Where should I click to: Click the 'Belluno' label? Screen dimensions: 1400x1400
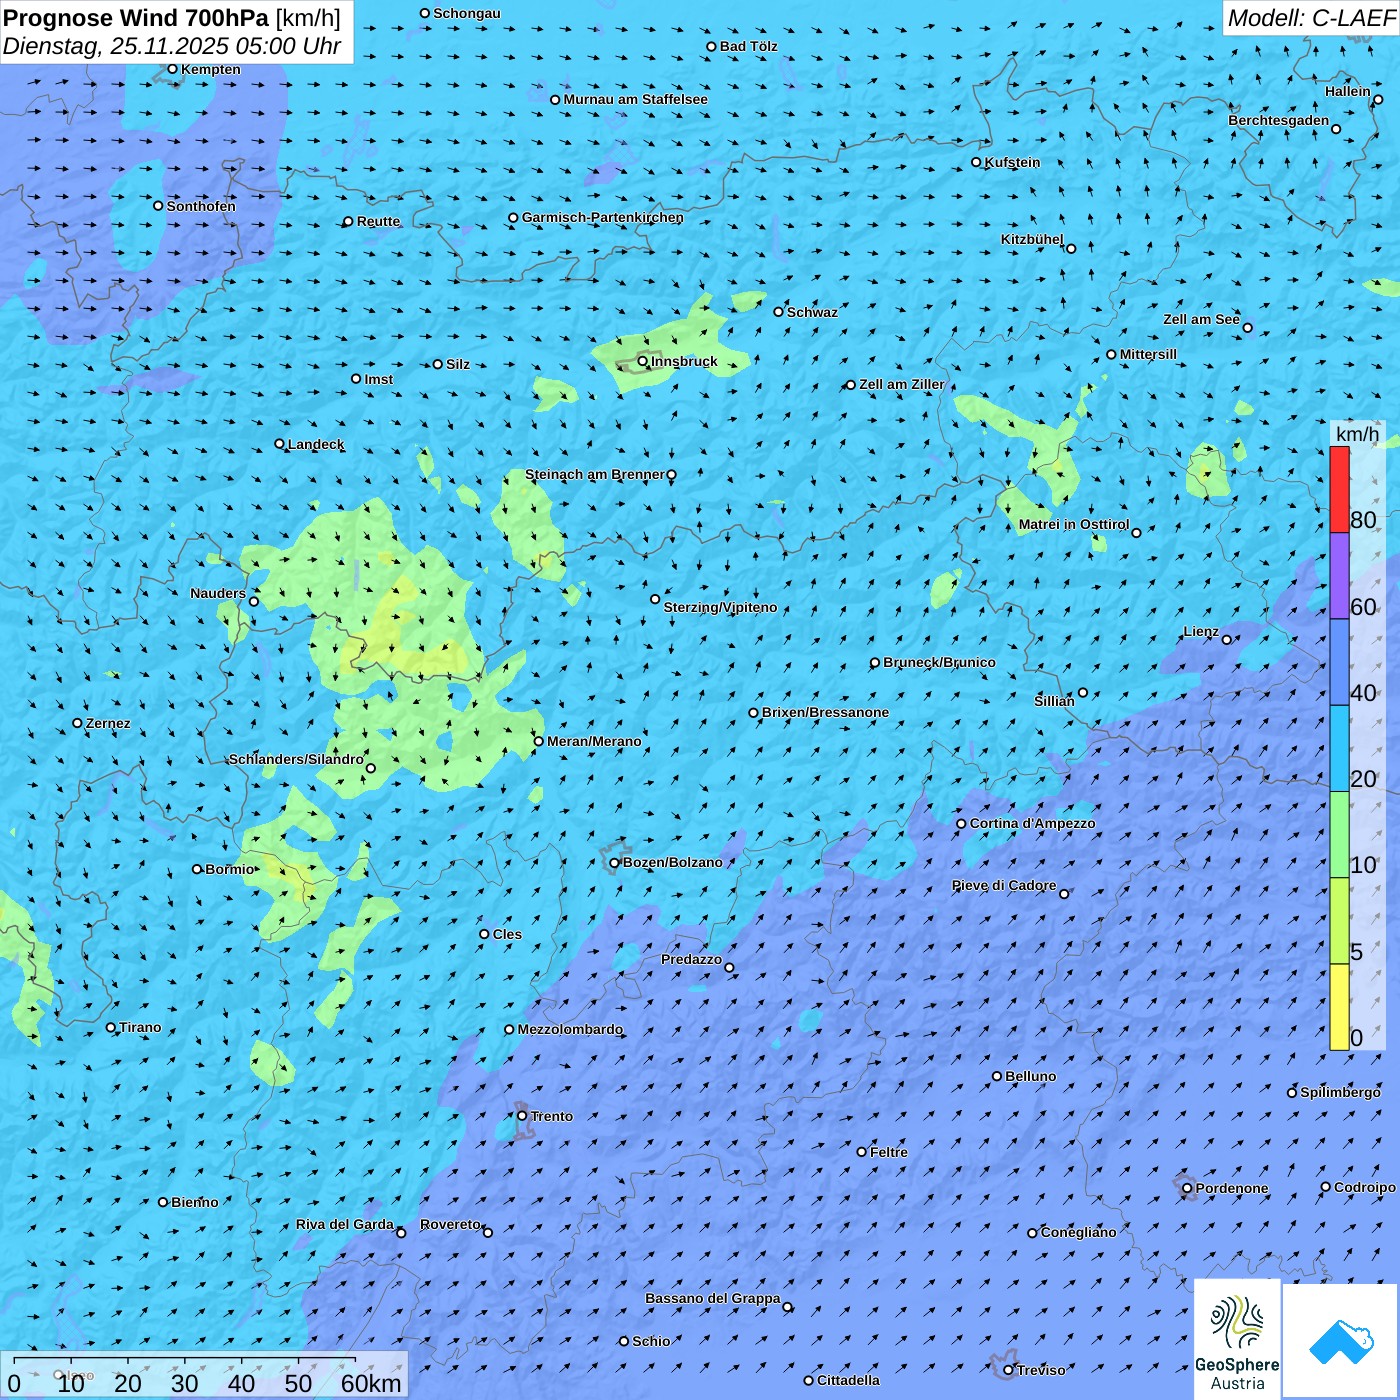coord(1030,1076)
